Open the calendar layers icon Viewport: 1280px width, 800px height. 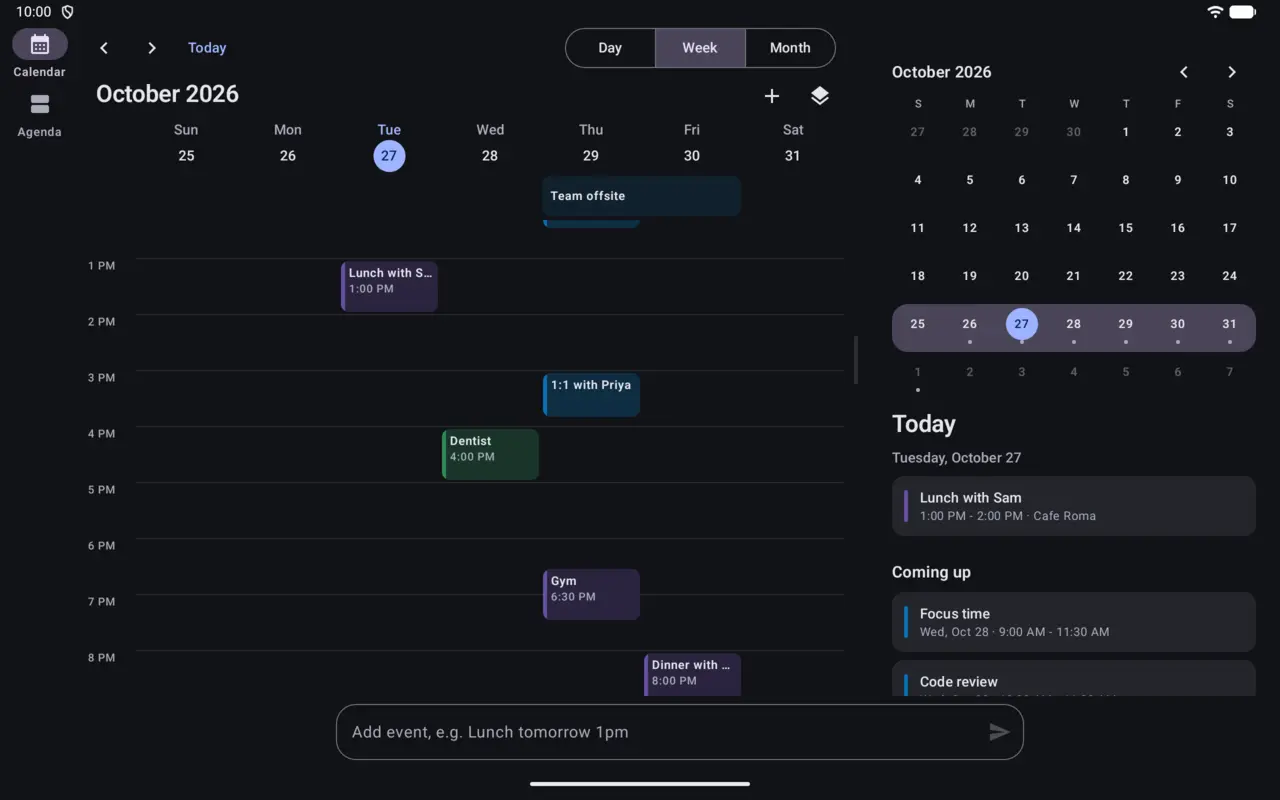(820, 96)
